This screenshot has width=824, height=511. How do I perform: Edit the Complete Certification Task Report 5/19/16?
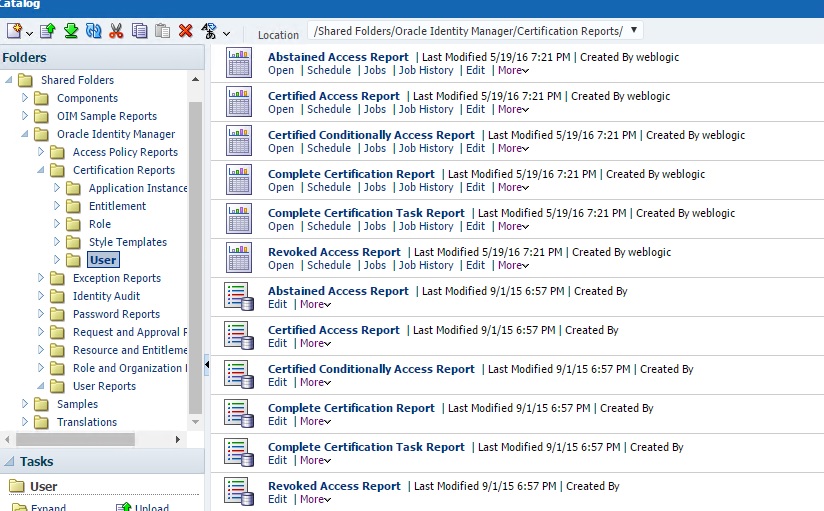(476, 226)
